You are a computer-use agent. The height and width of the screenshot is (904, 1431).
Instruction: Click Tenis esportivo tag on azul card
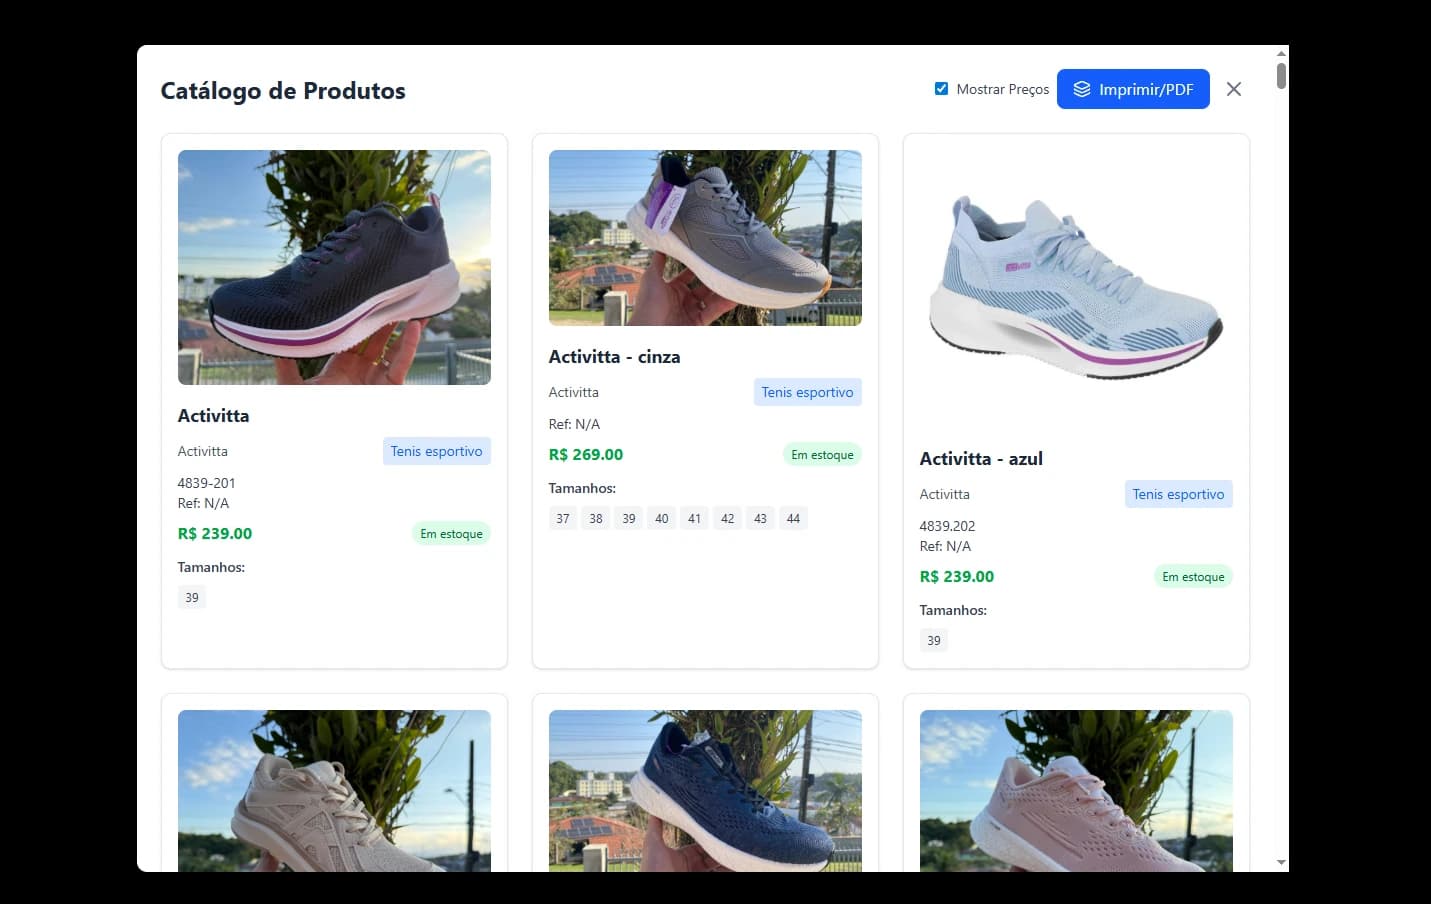click(x=1178, y=494)
